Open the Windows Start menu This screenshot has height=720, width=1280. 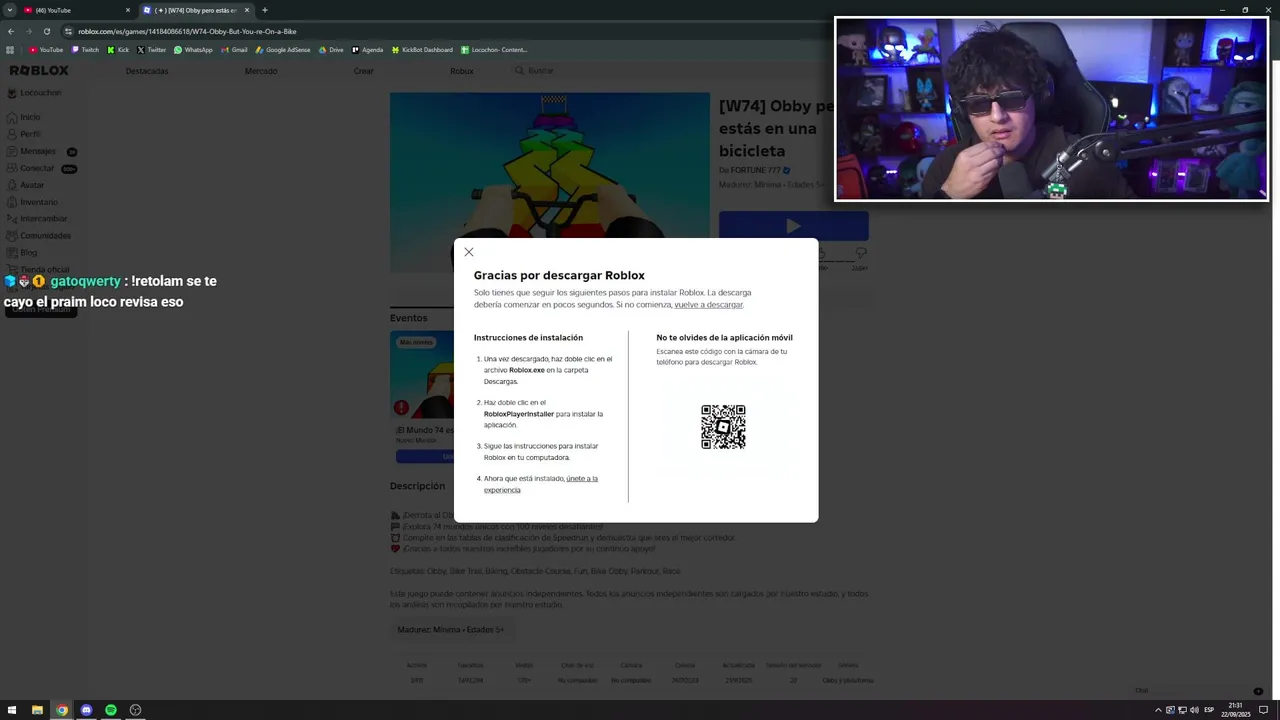tap(12, 710)
